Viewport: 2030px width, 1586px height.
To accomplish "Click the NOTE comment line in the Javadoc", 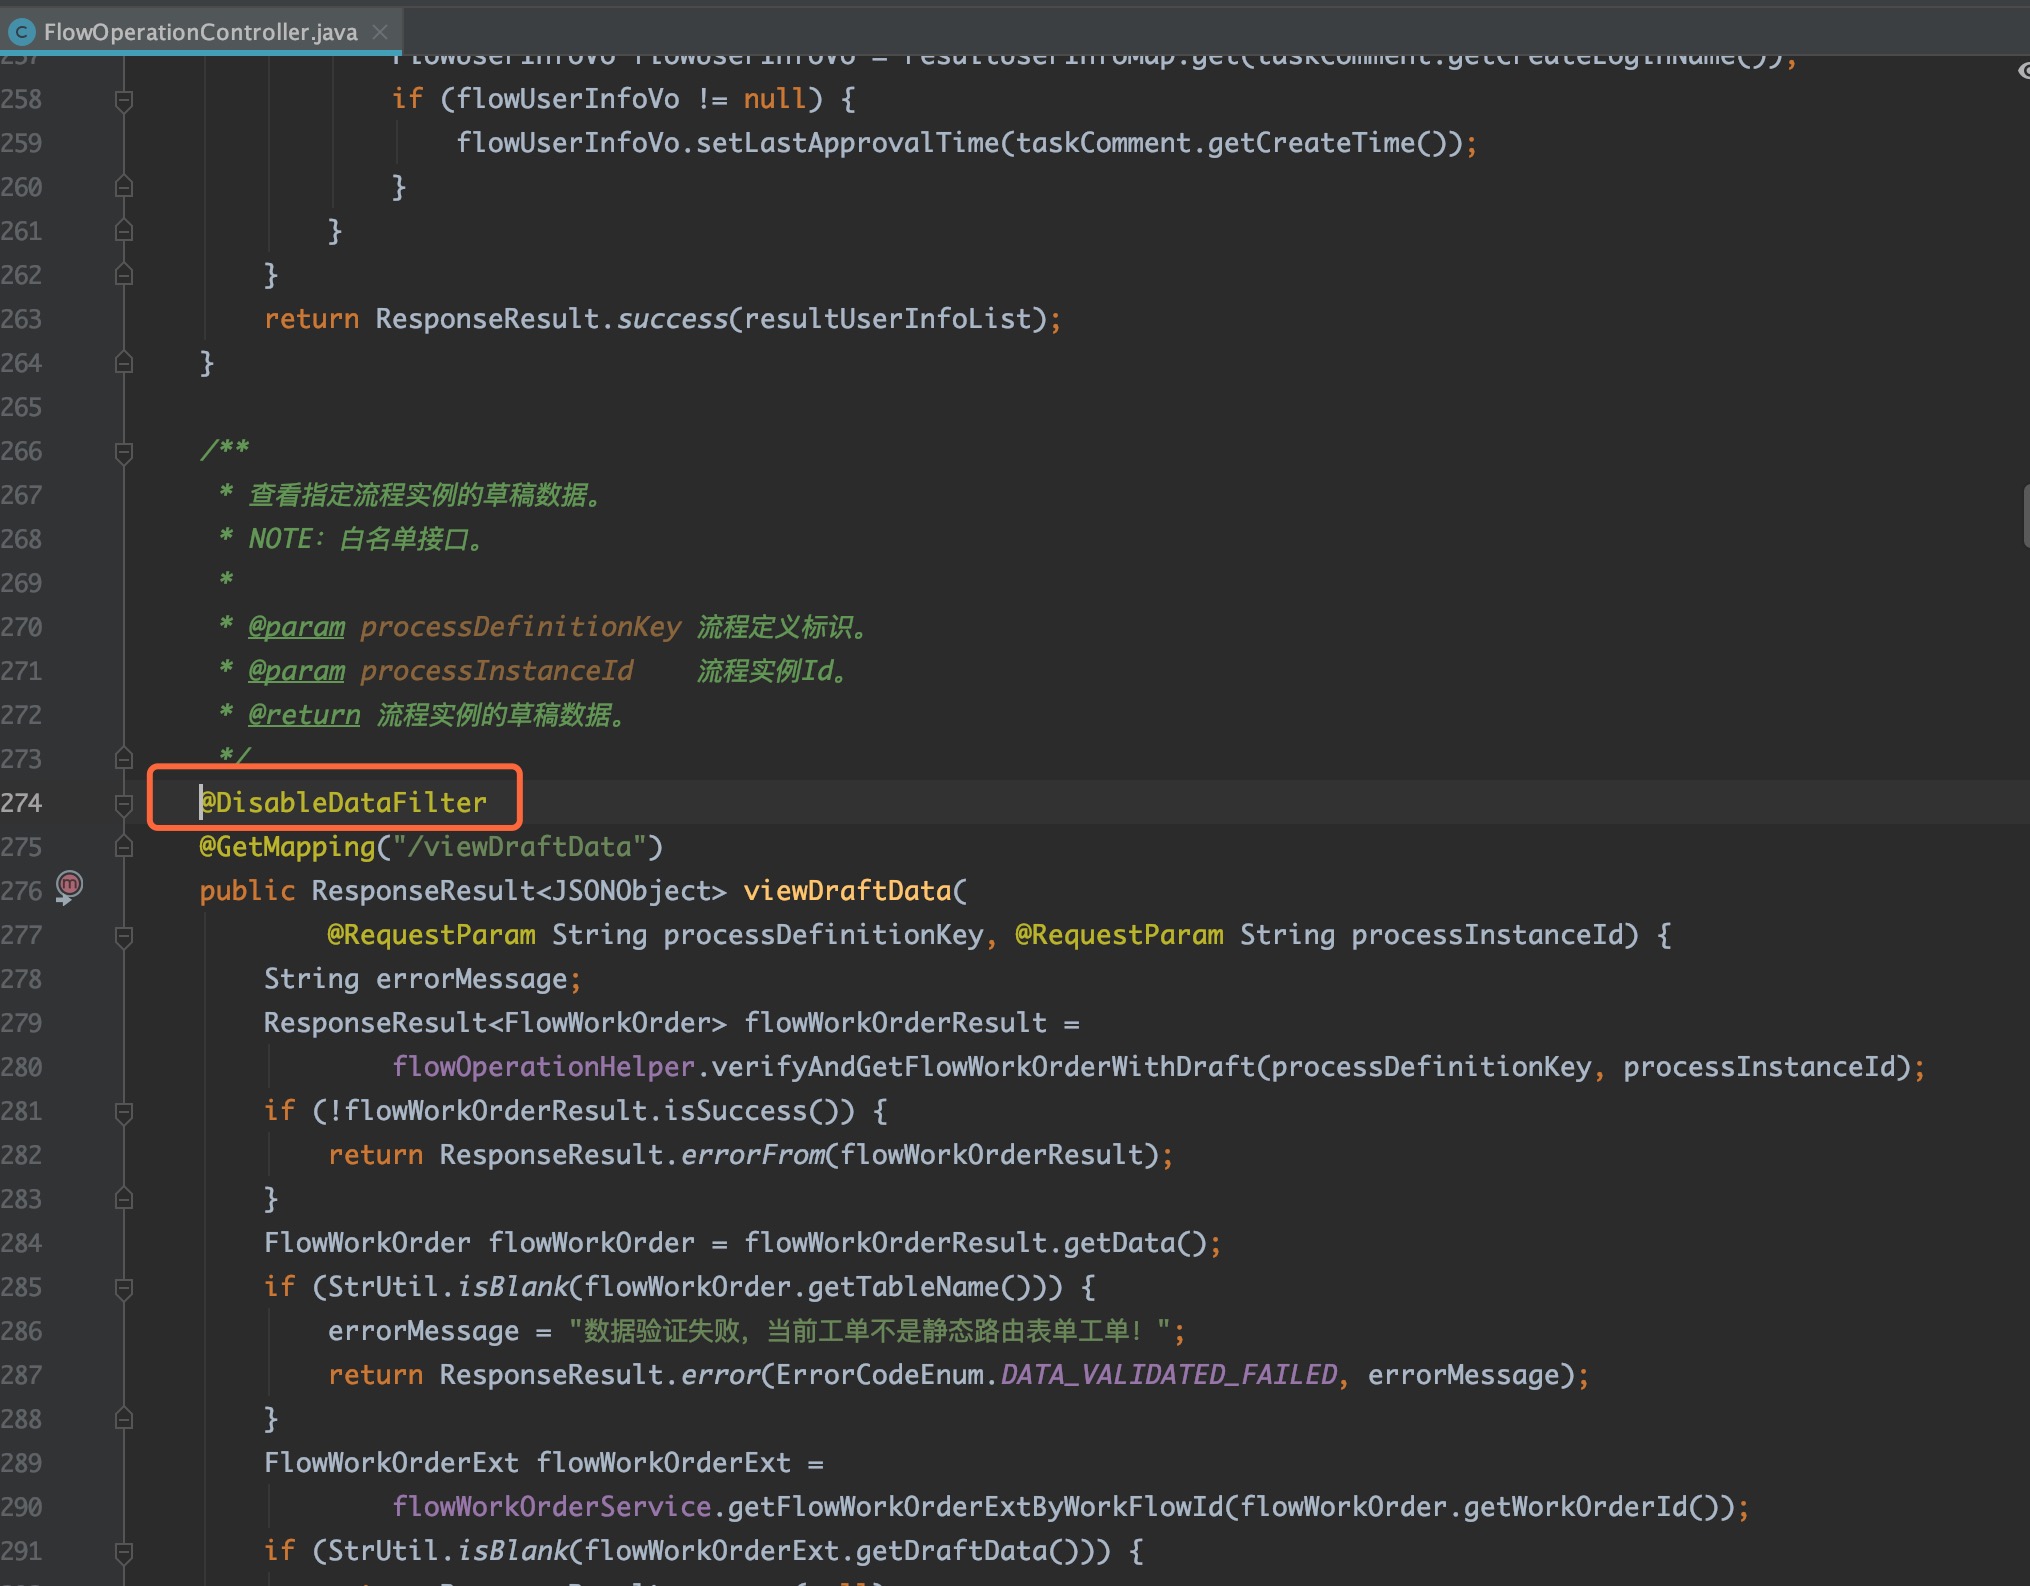I will point(352,540).
